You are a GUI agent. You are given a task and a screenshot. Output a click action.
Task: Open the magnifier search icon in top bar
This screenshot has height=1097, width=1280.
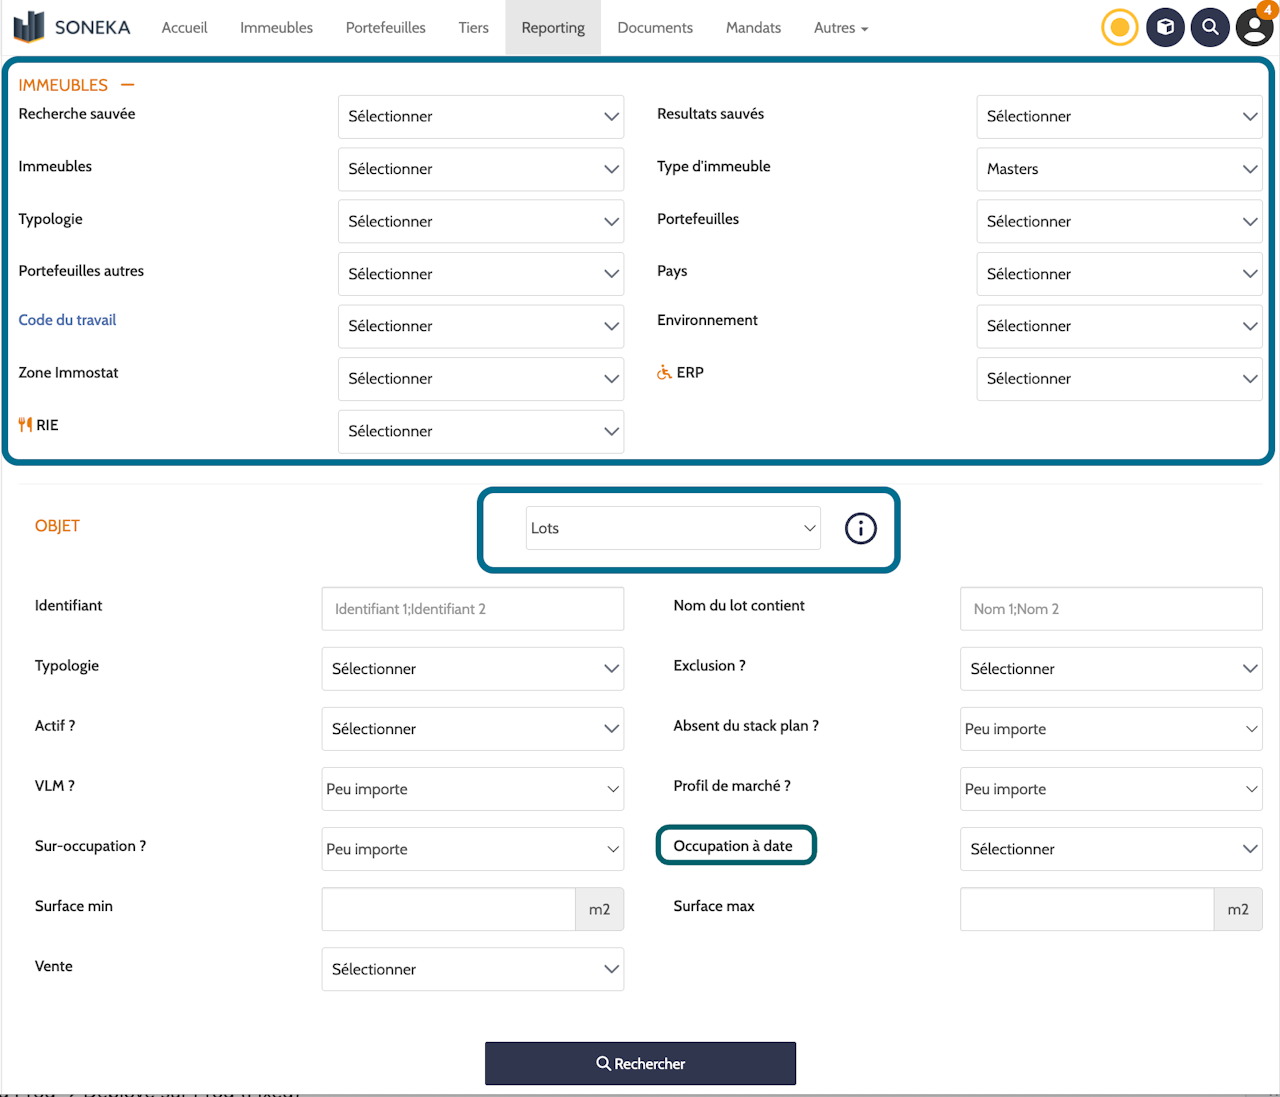pos(1210,27)
